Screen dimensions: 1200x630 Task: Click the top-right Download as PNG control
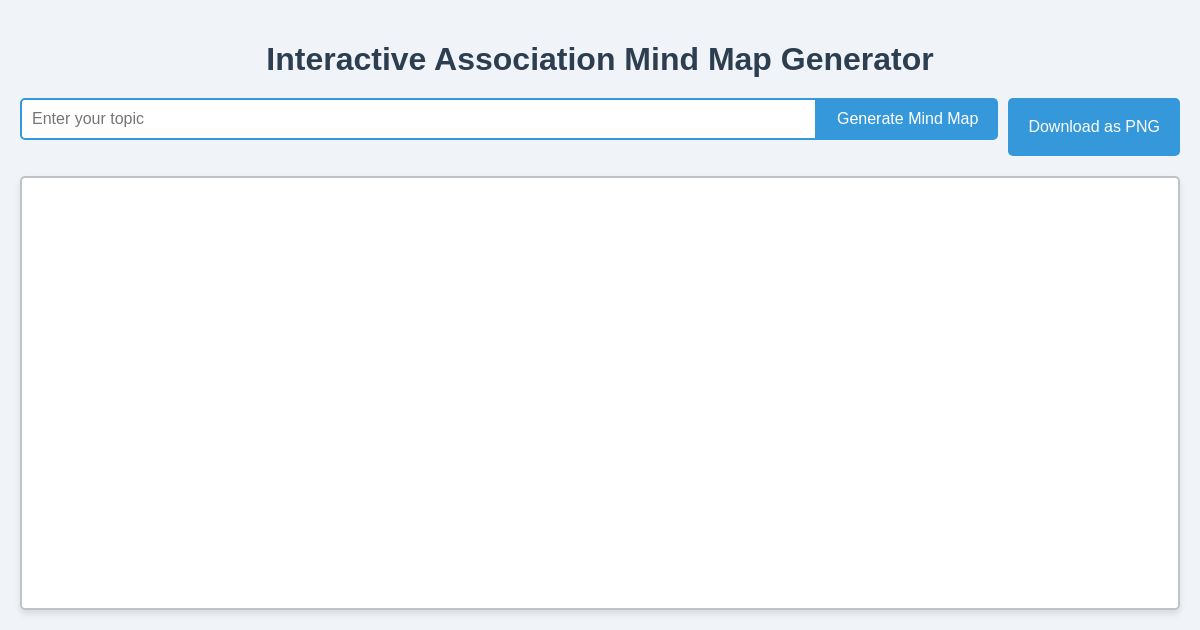coord(1093,127)
